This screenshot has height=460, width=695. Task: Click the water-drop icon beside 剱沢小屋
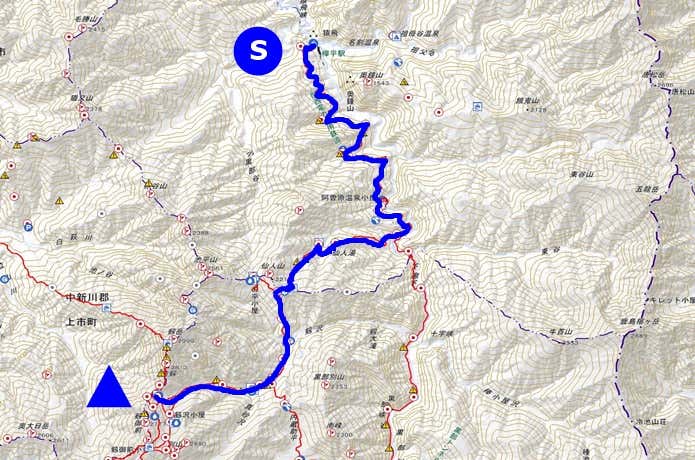pyautogui.click(x=176, y=422)
